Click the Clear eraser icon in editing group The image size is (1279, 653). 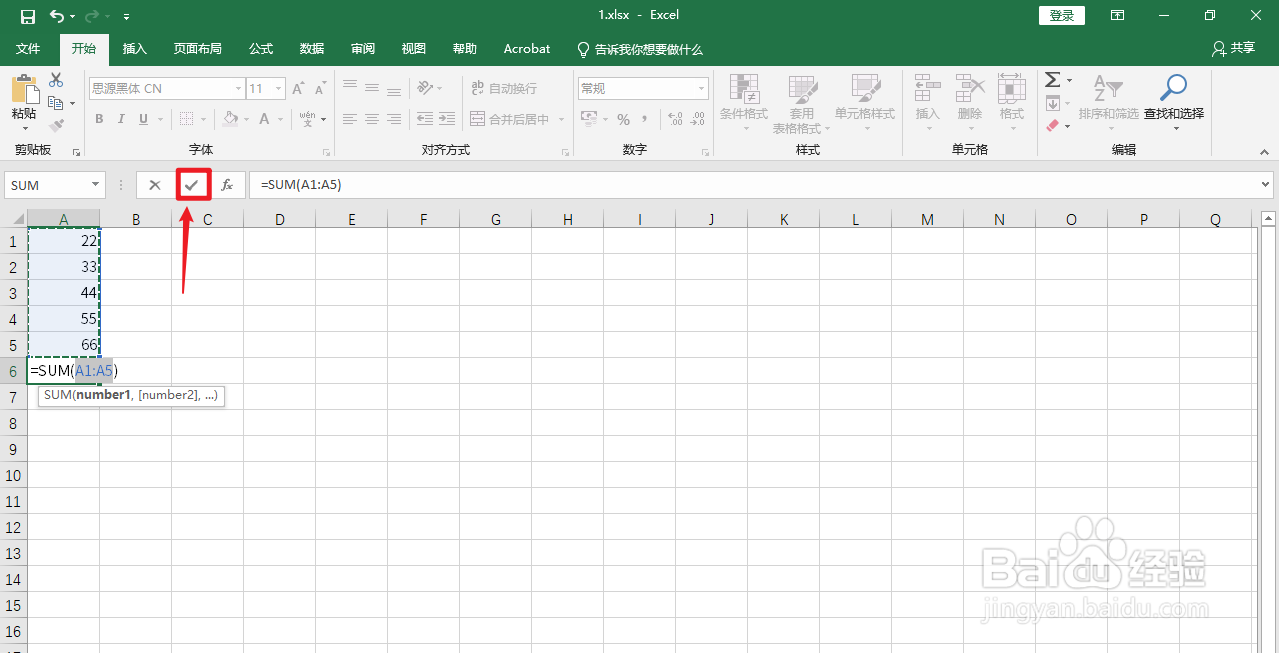pyautogui.click(x=1052, y=126)
